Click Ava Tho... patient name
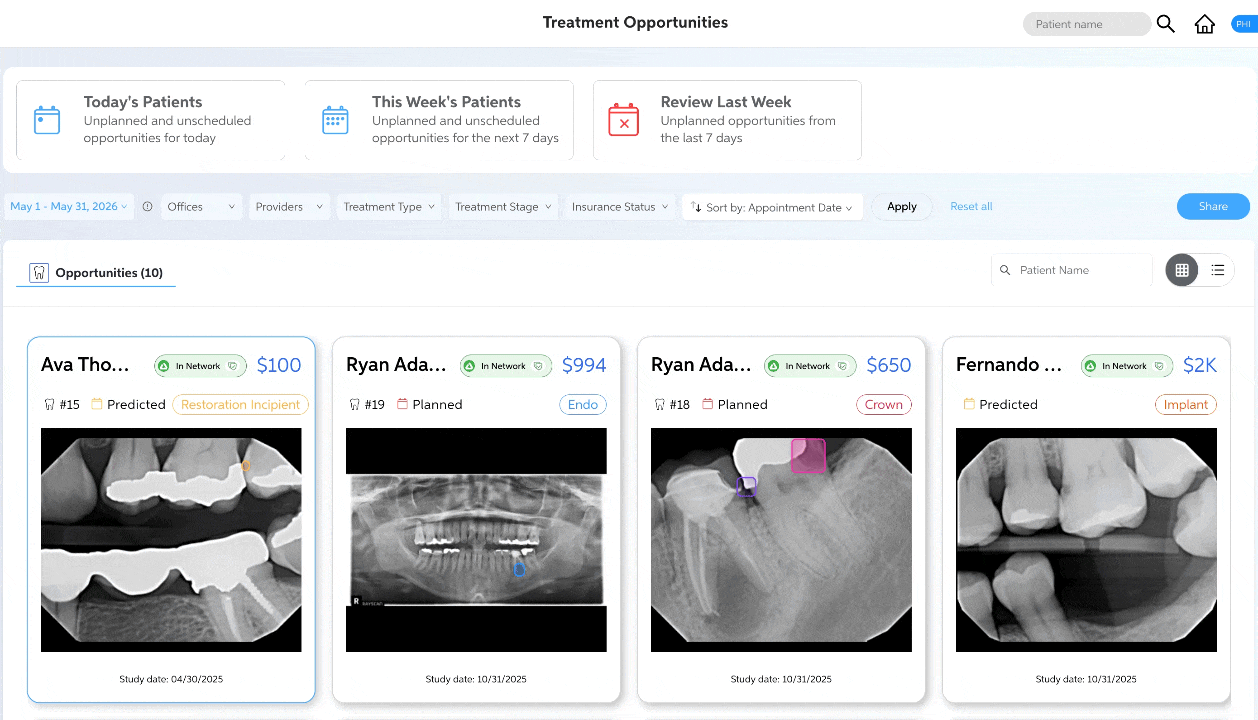The image size is (1258, 720). coord(85,365)
